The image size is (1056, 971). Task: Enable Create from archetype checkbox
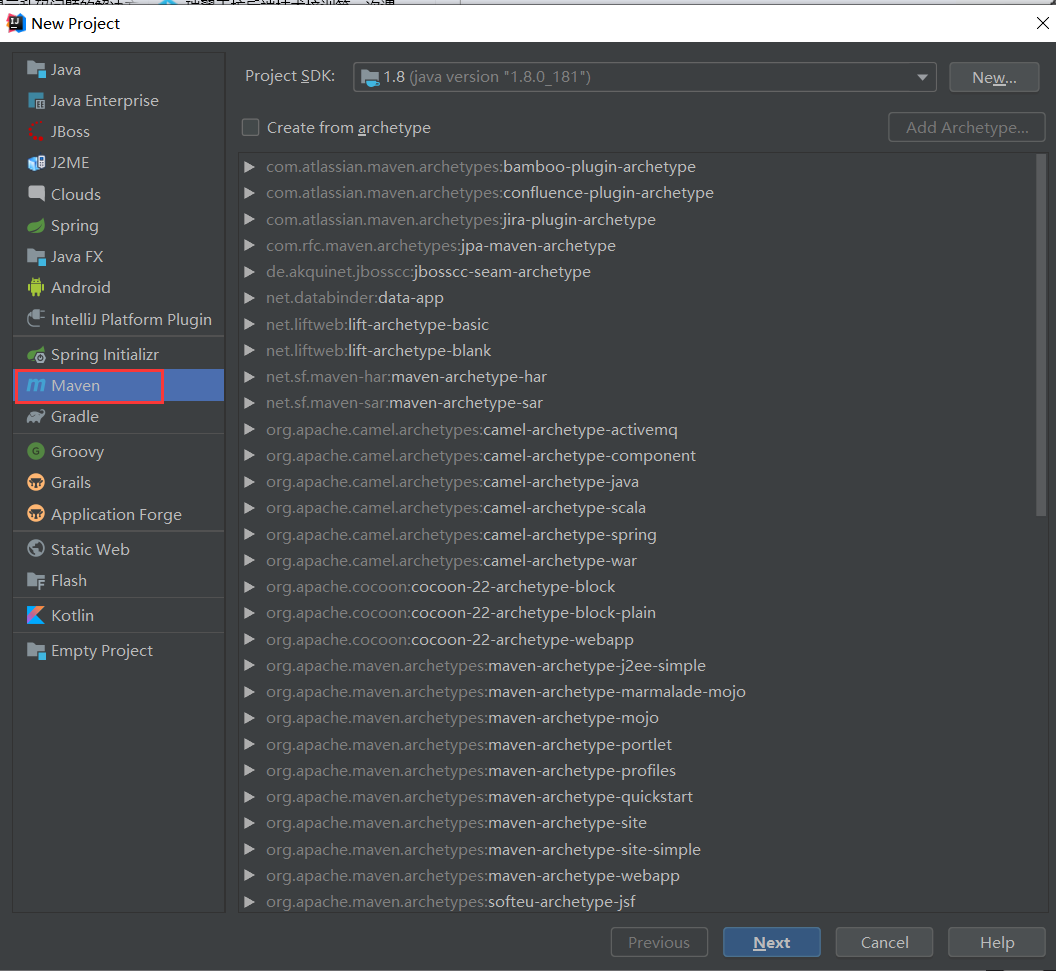click(251, 127)
